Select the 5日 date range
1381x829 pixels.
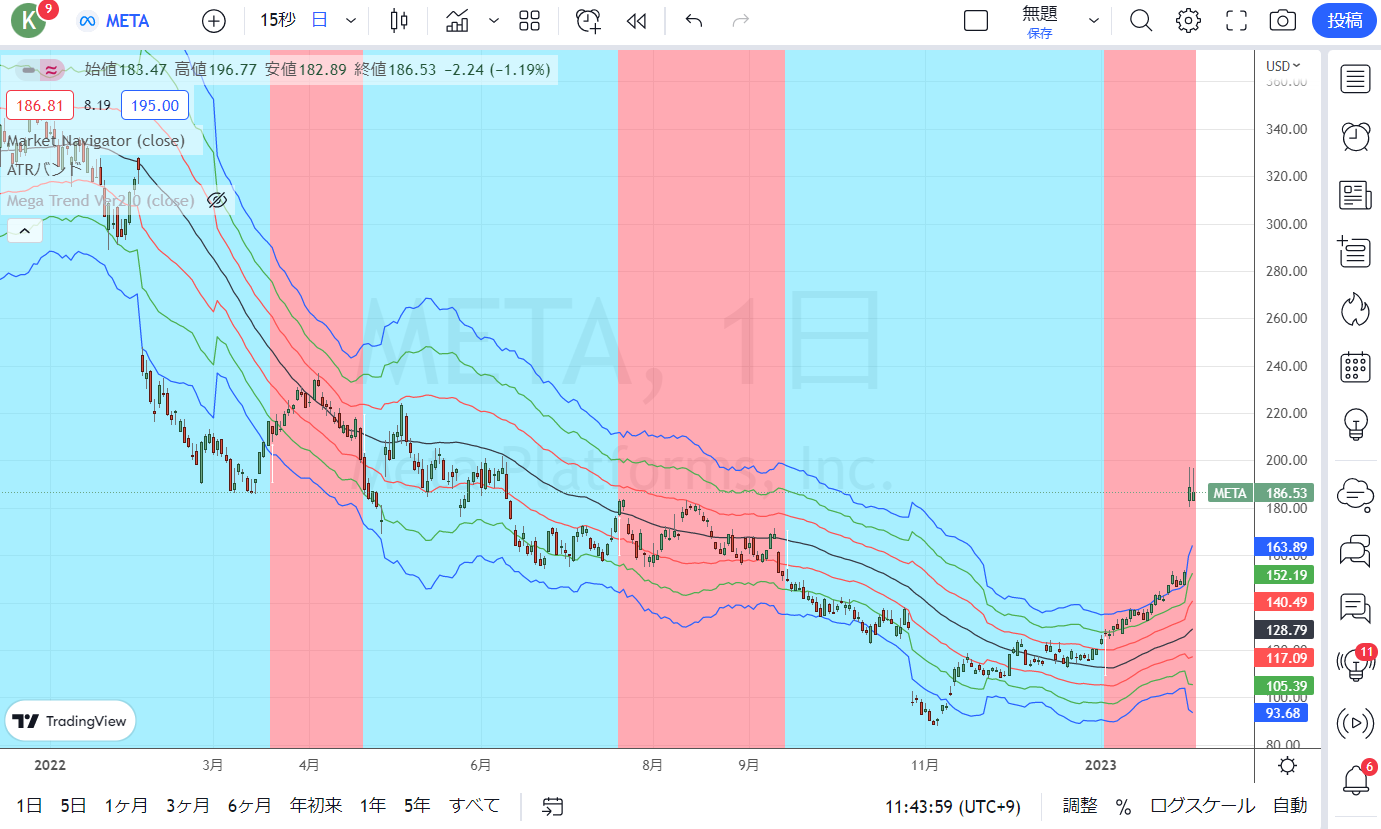[x=73, y=806]
